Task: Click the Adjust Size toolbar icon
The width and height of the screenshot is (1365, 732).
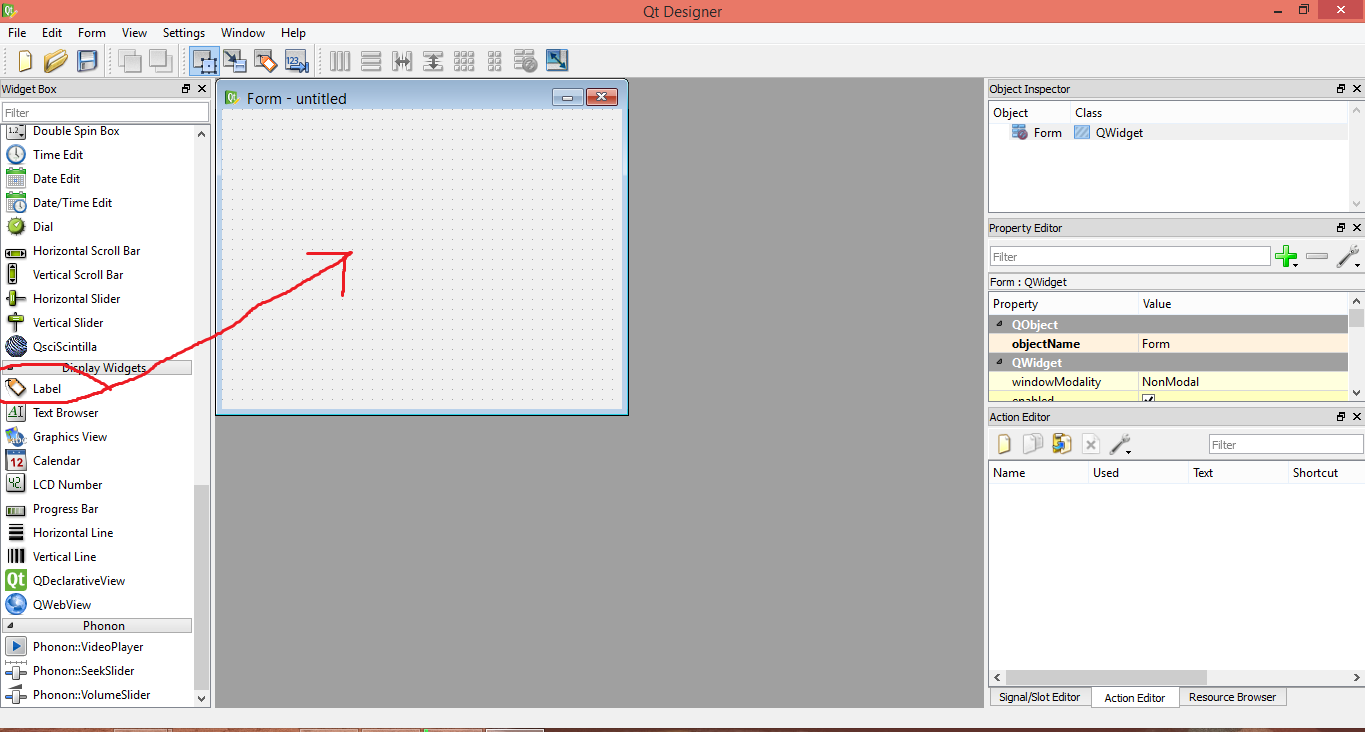Action: (557, 61)
